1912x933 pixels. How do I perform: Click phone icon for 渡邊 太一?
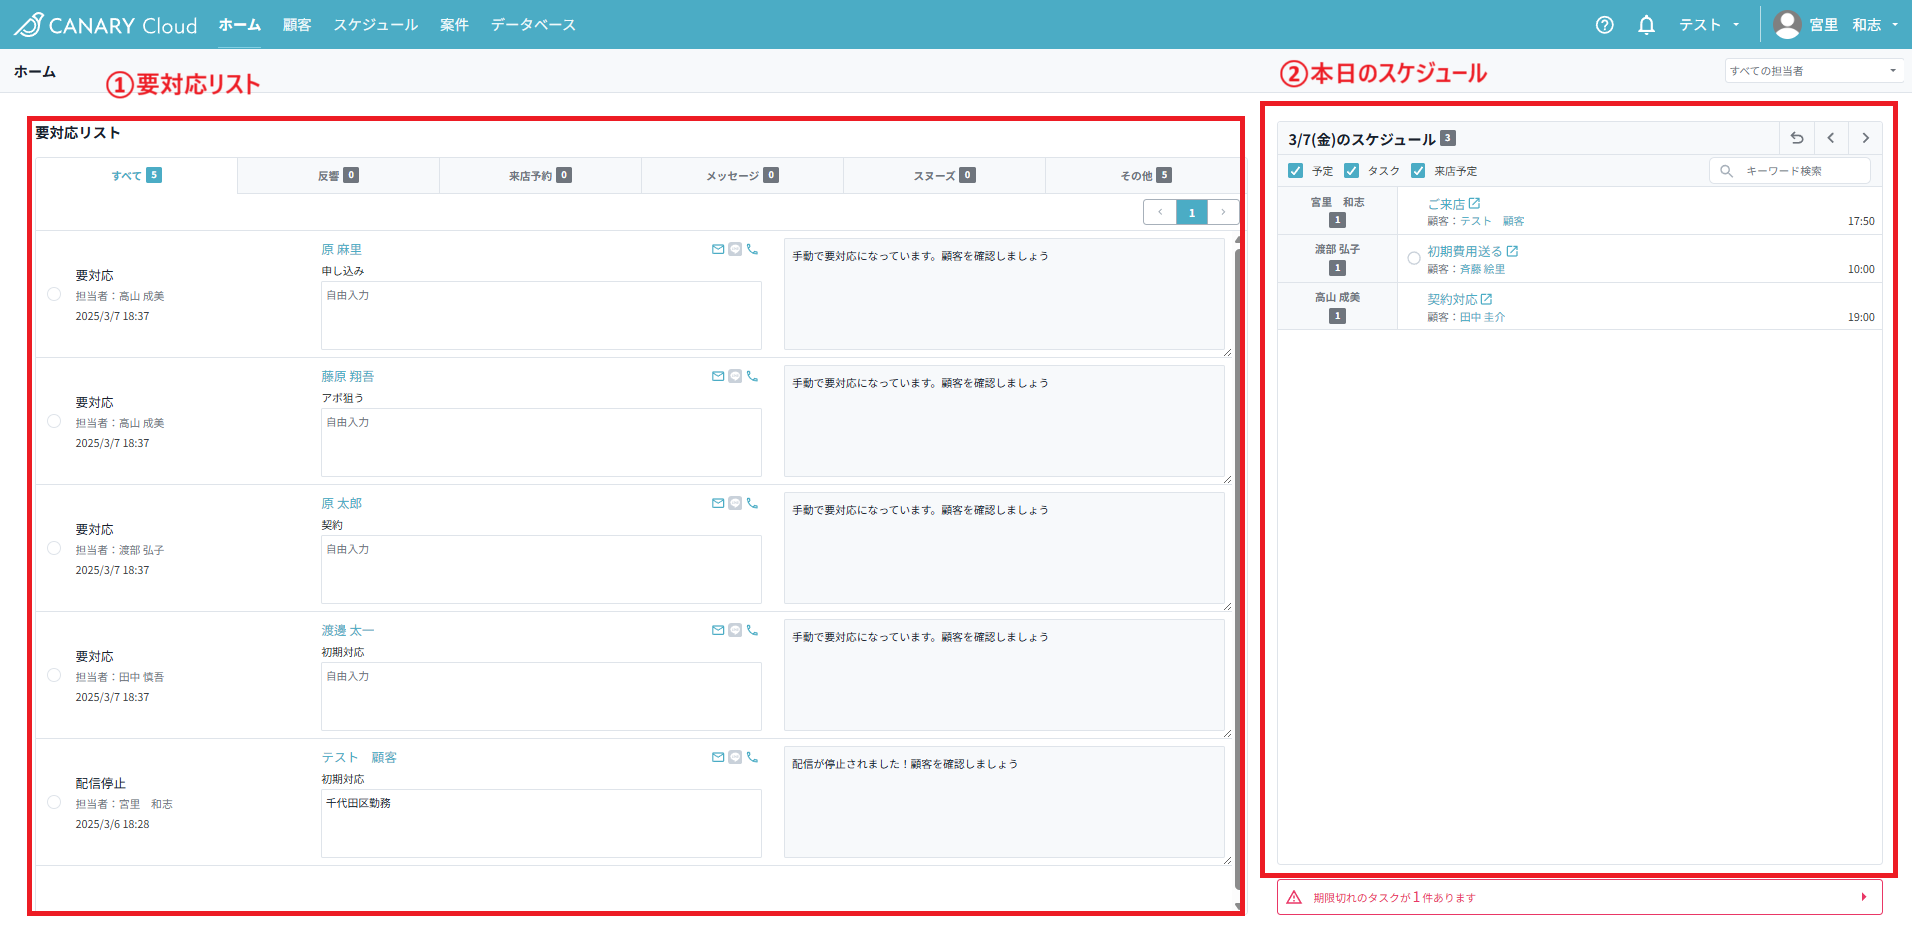(752, 630)
